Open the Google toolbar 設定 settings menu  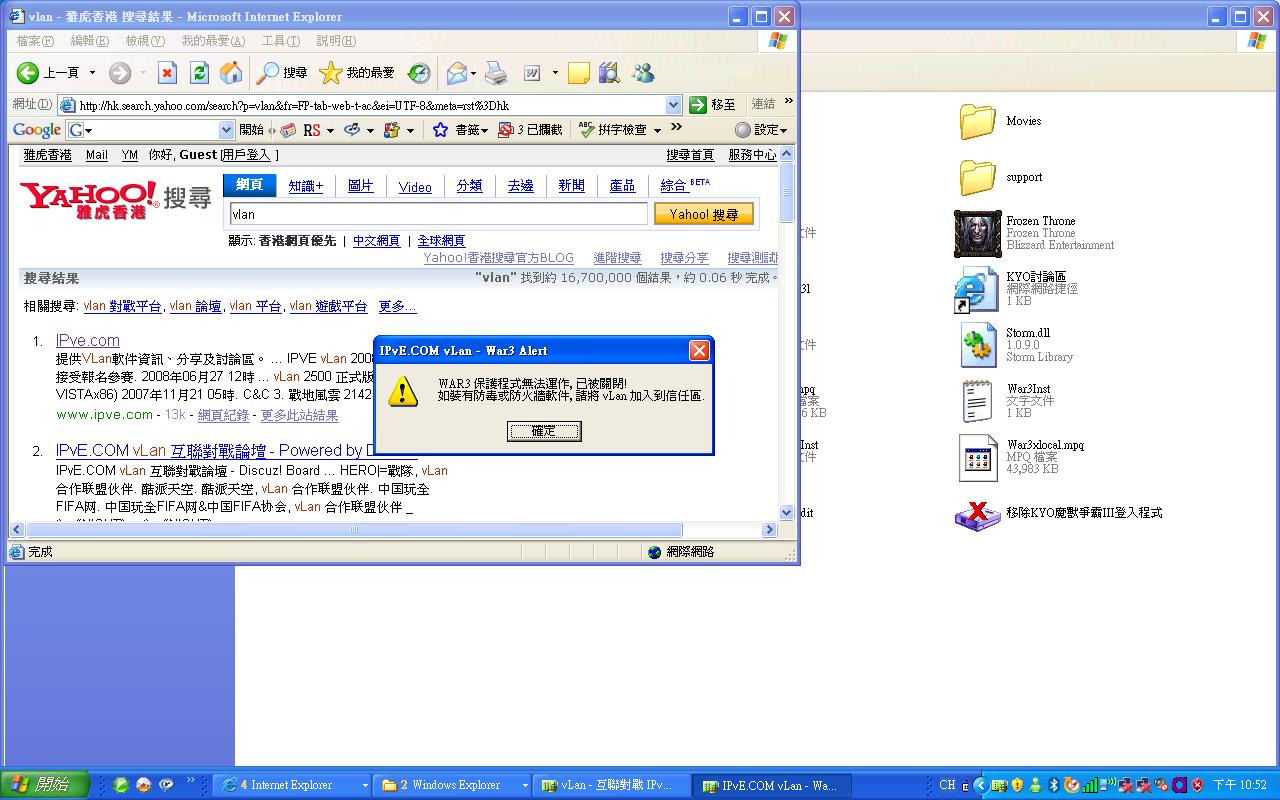click(x=762, y=130)
